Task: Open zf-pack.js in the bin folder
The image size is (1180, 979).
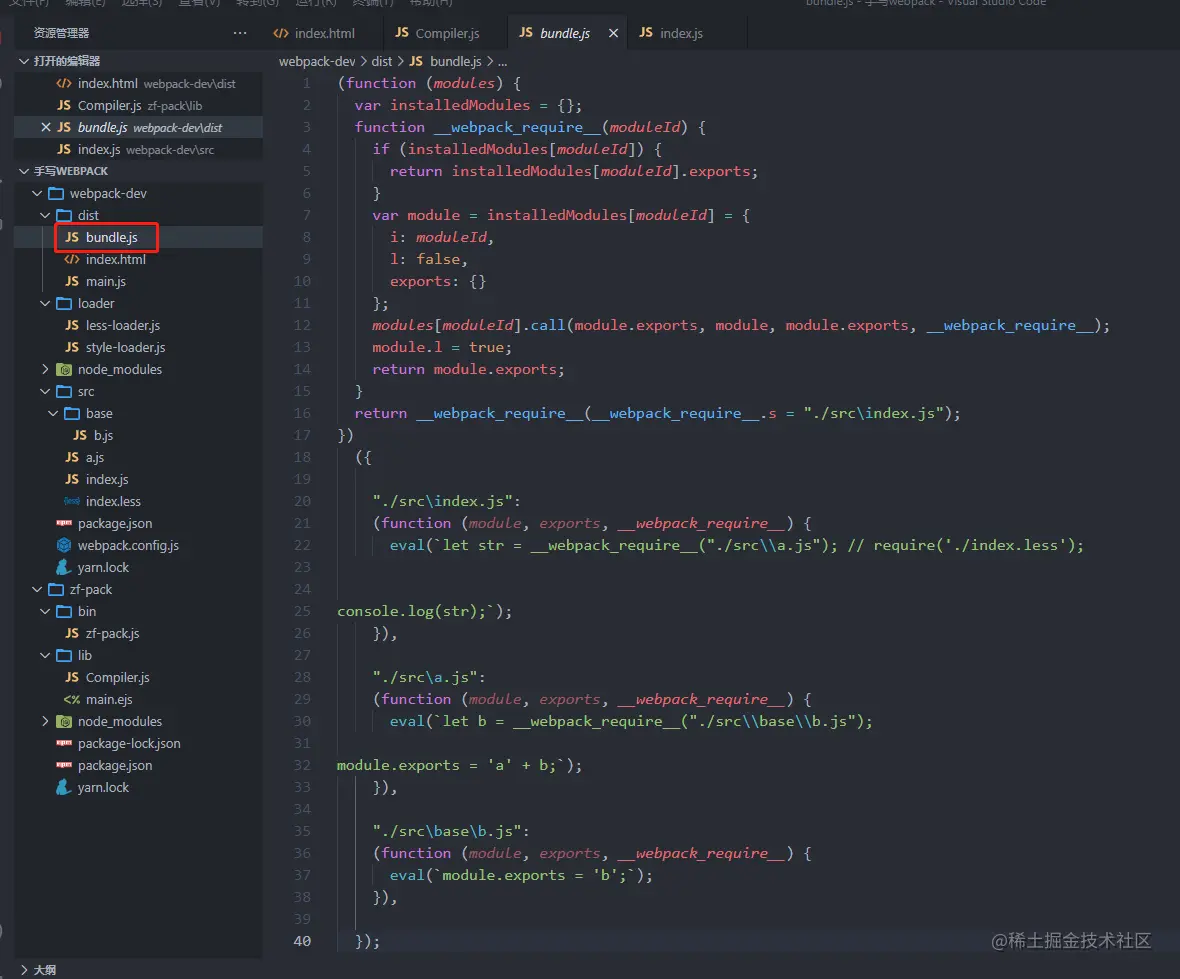Action: pyautogui.click(x=138, y=633)
